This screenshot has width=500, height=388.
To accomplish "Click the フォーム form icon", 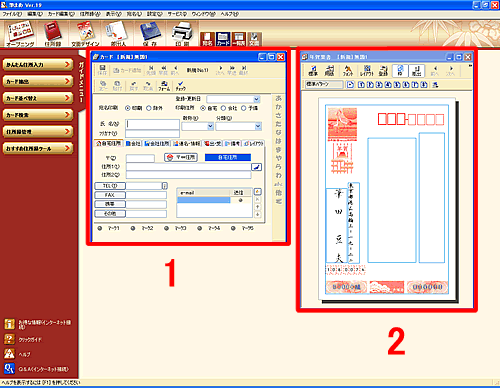I will click(x=164, y=86).
